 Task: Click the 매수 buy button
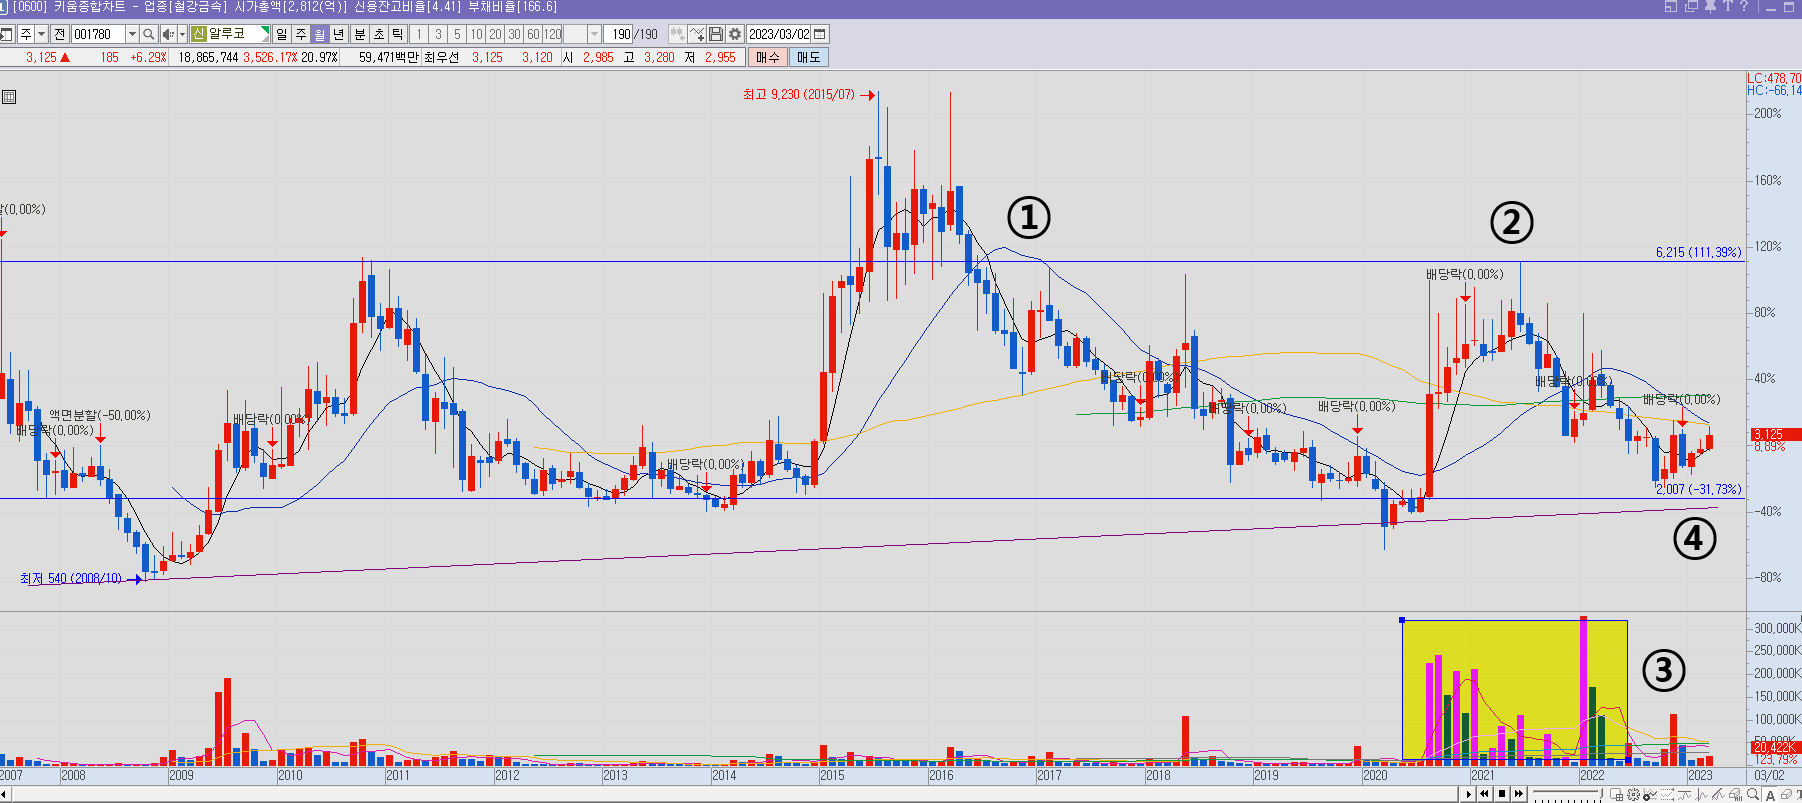767,57
